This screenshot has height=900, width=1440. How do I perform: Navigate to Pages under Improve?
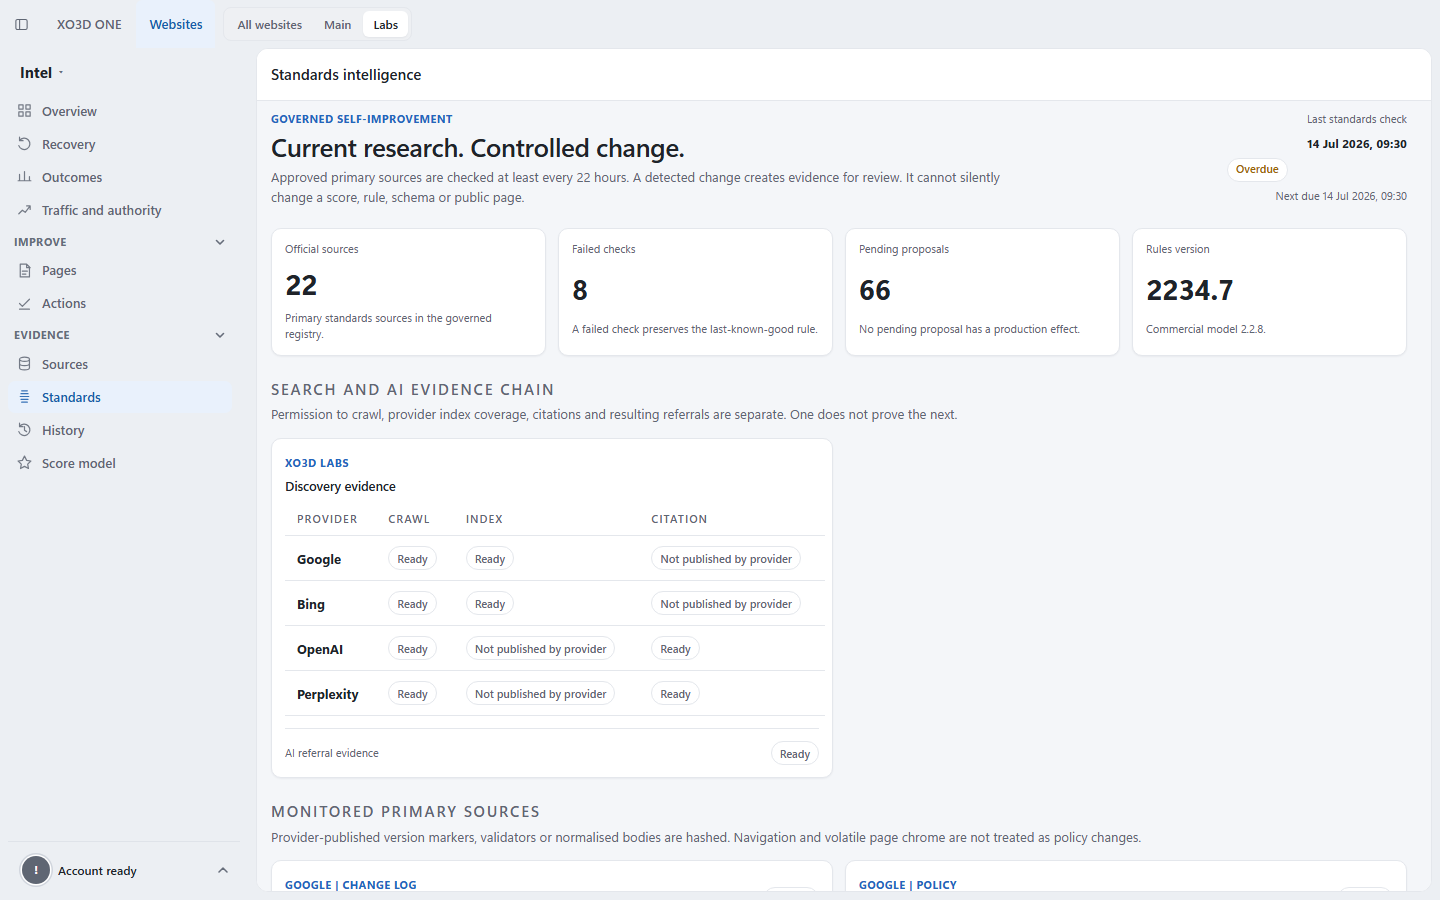click(120, 270)
